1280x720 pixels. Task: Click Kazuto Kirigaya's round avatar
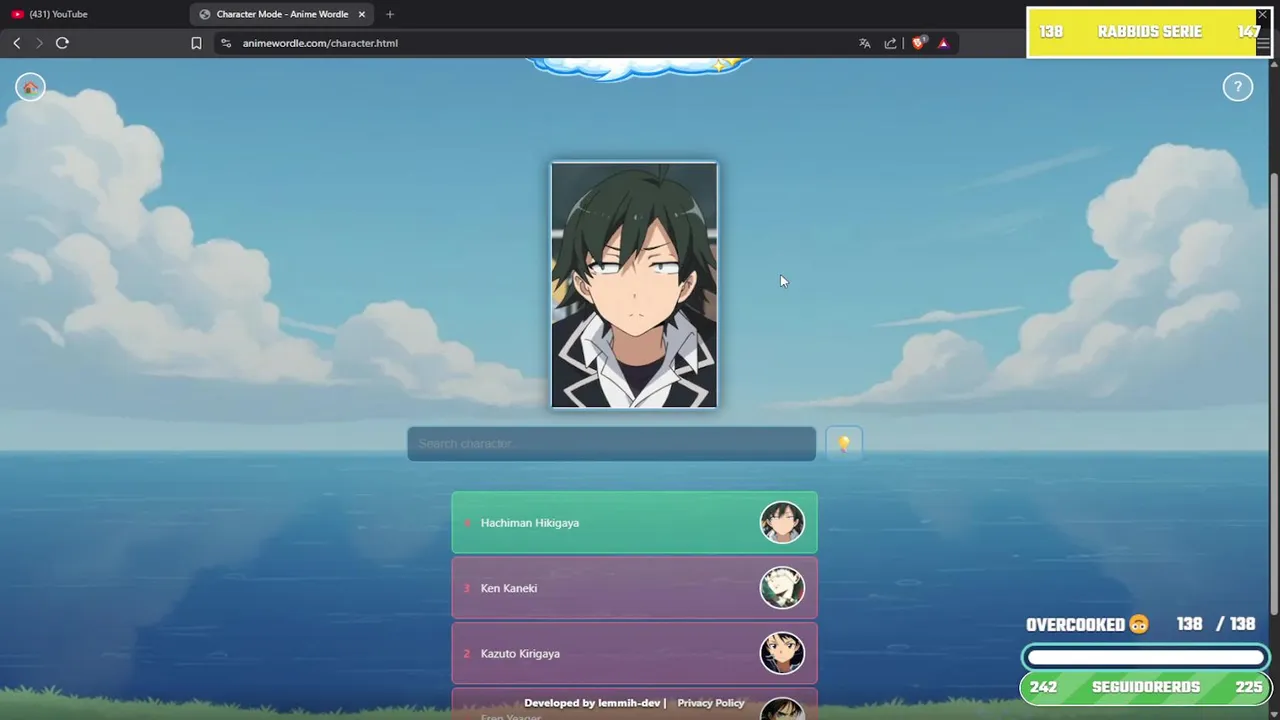point(782,653)
